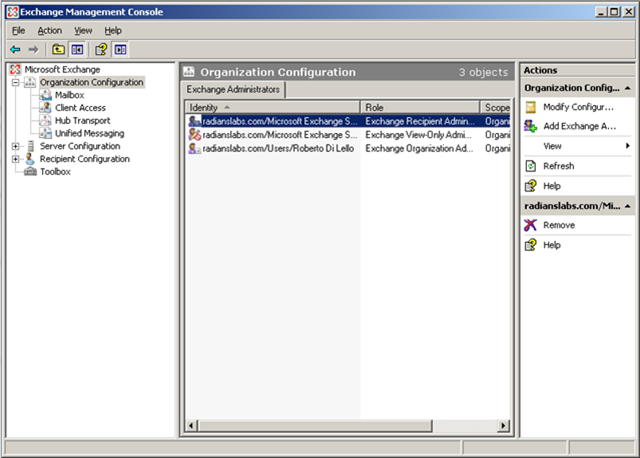This screenshot has height=458, width=640.
Task: Click the Show/Hide Action Pane toolbar icon
Action: coord(120,49)
